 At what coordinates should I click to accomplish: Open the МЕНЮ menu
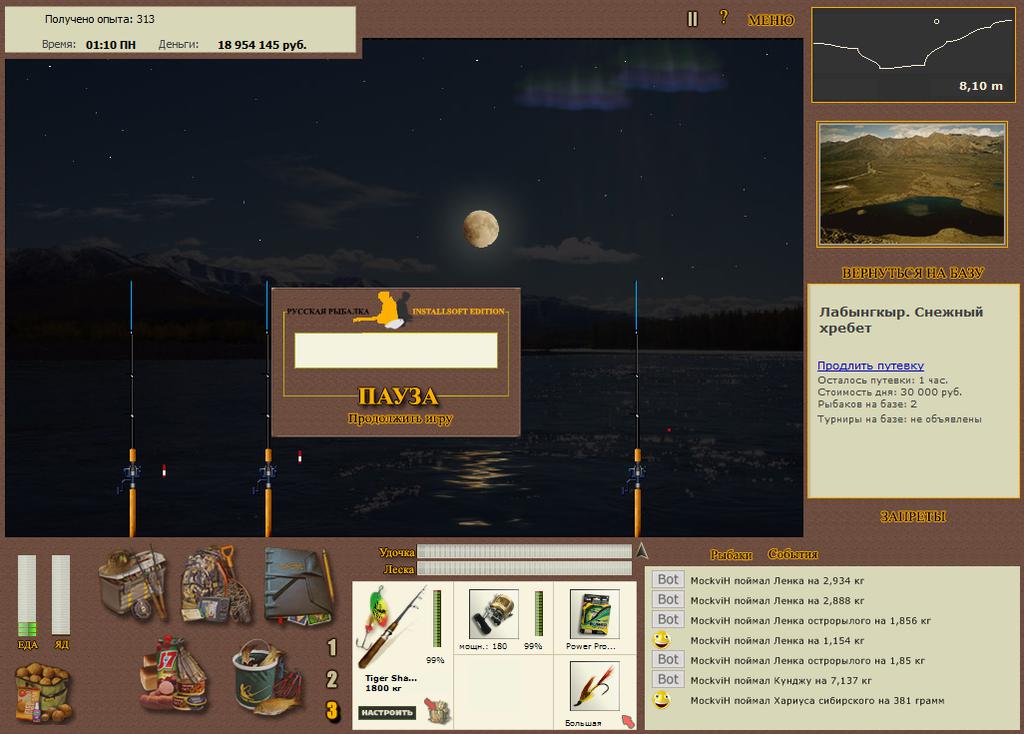[771, 20]
